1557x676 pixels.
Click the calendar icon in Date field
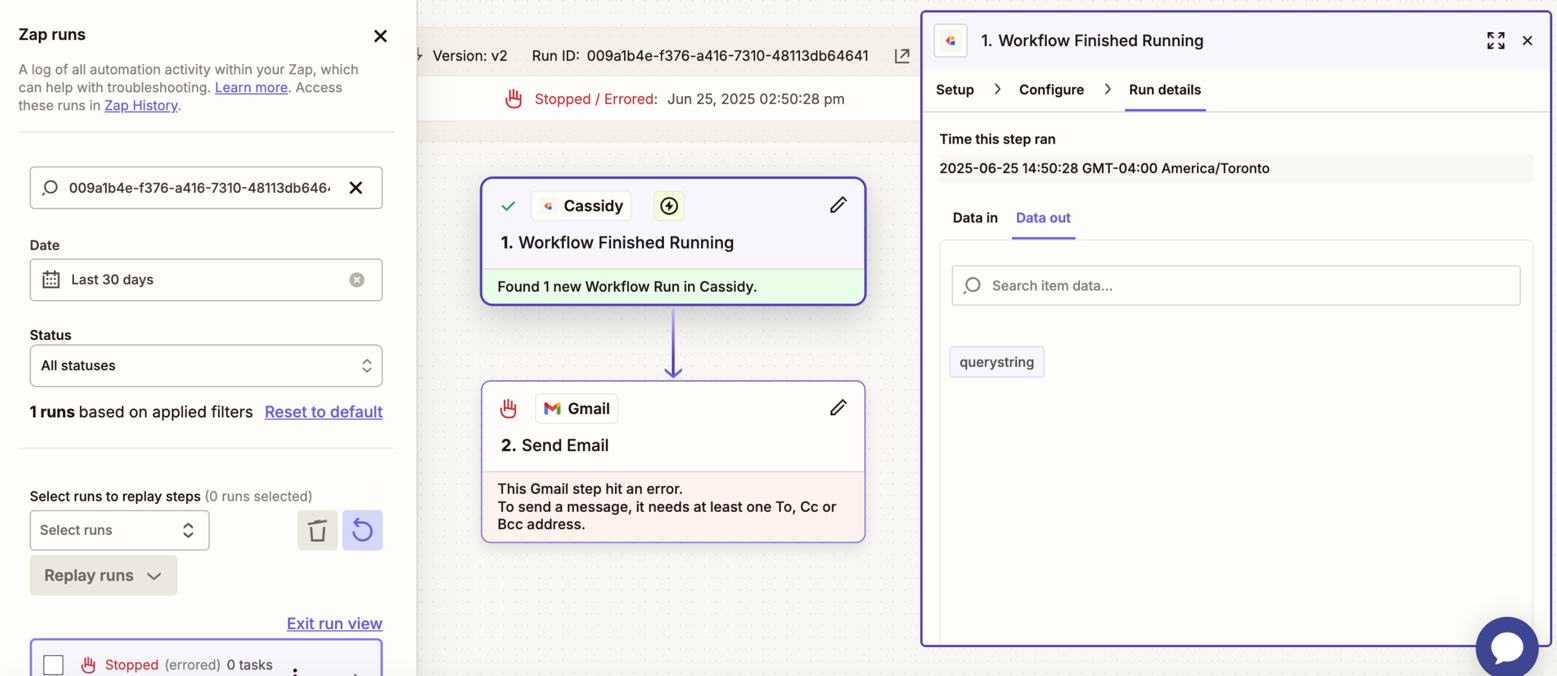51,280
